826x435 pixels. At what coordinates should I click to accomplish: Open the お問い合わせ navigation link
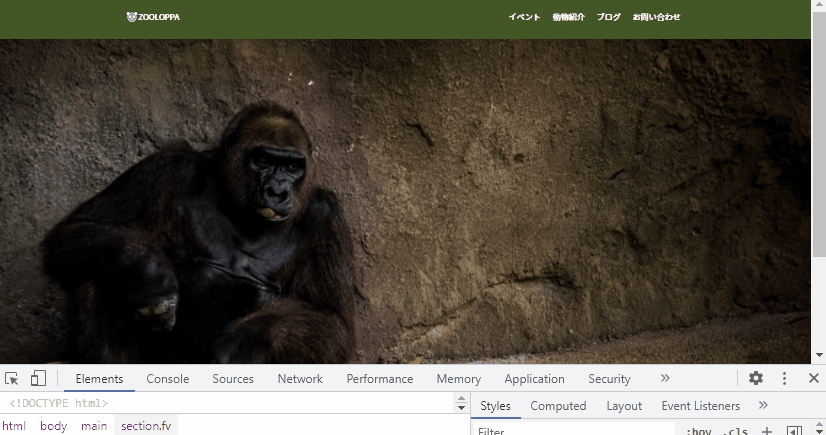(x=656, y=17)
